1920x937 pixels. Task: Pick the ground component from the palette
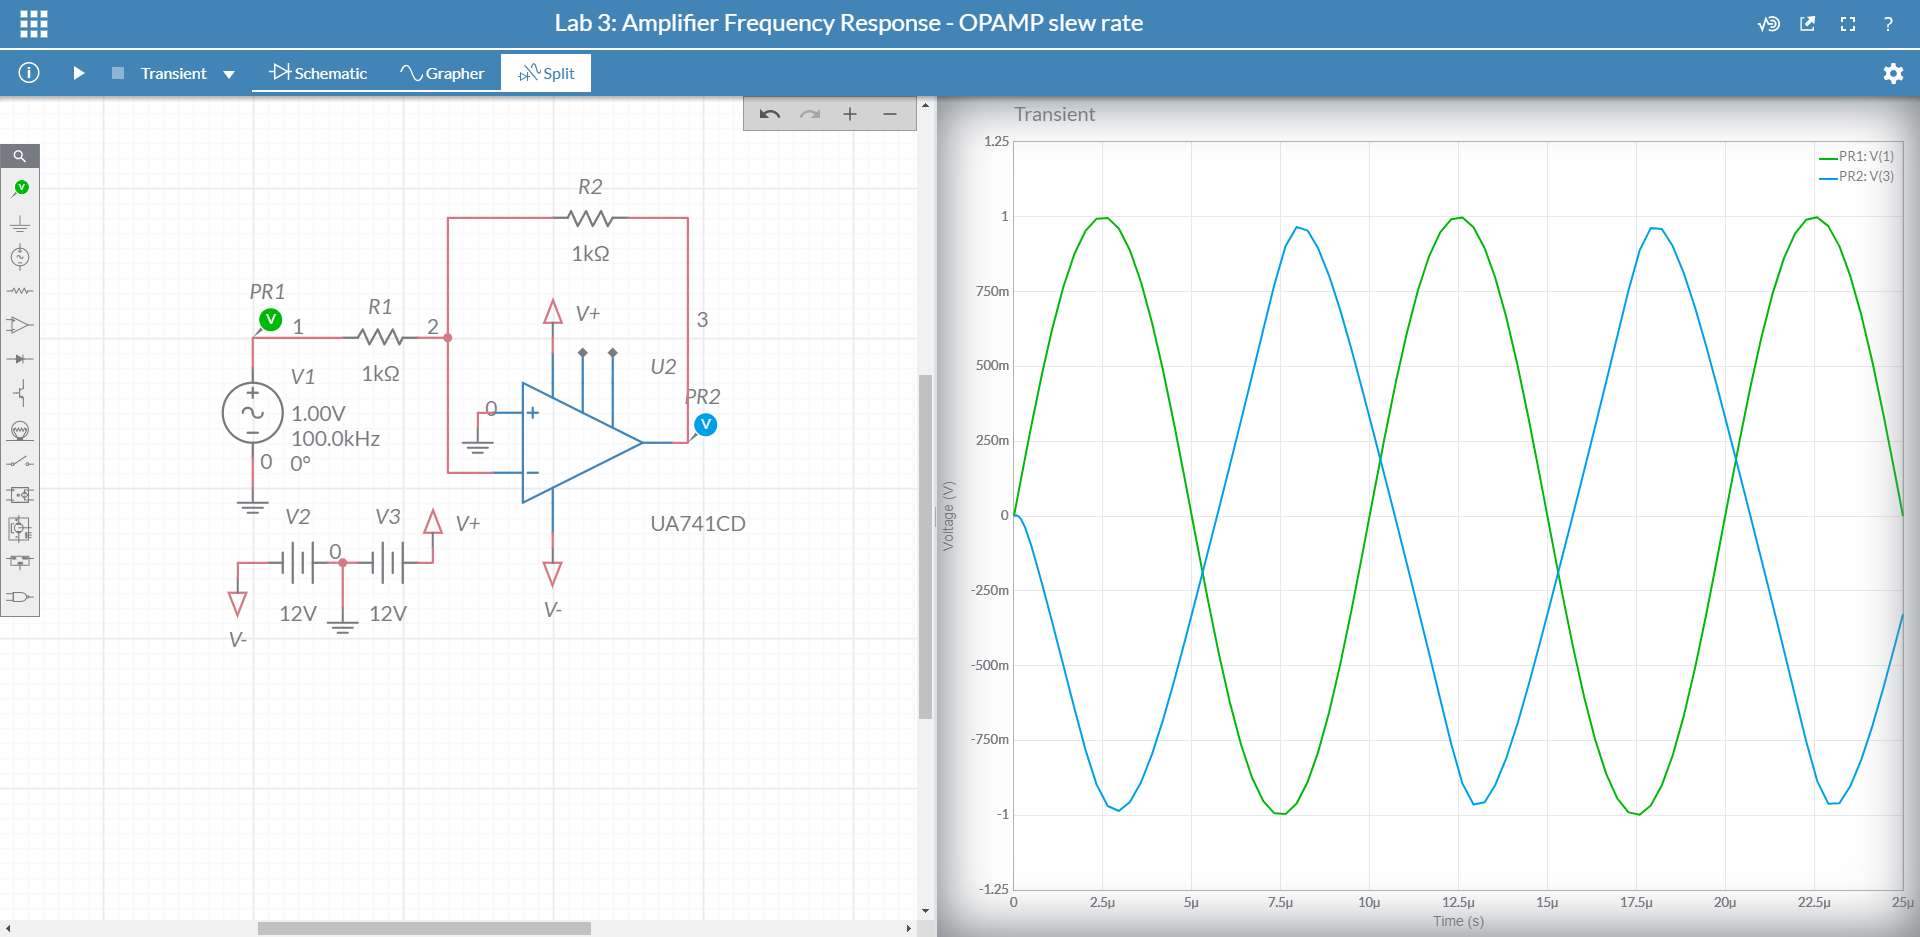pos(20,224)
